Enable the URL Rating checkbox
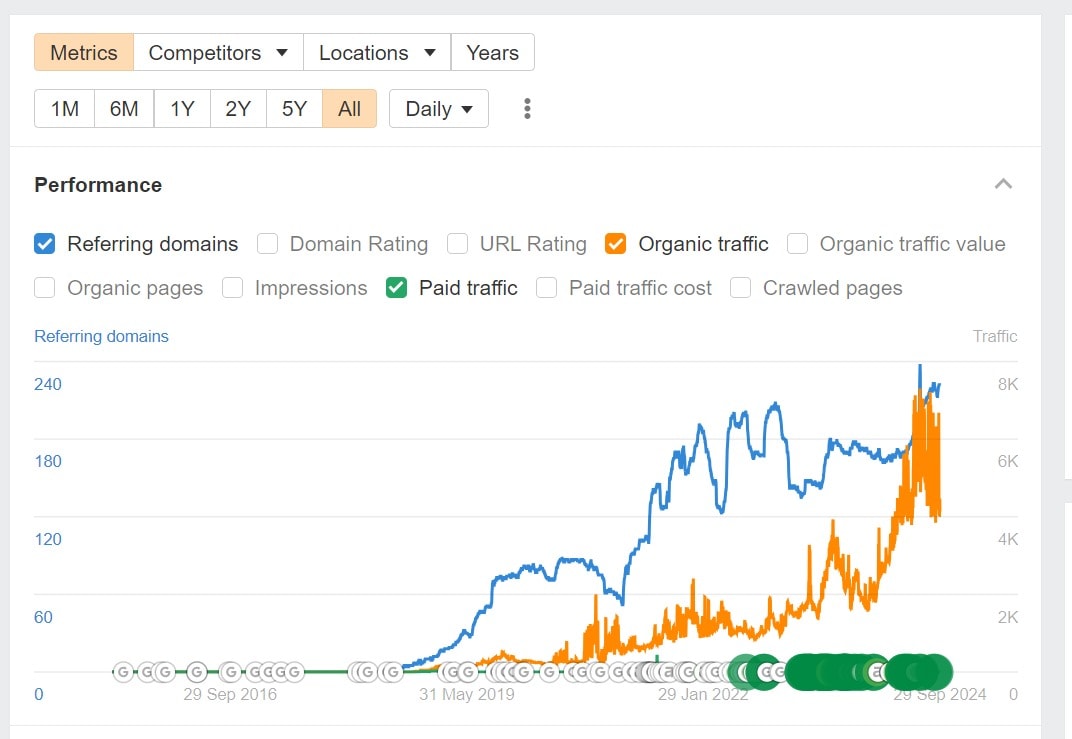Image resolution: width=1072 pixels, height=739 pixels. point(457,244)
